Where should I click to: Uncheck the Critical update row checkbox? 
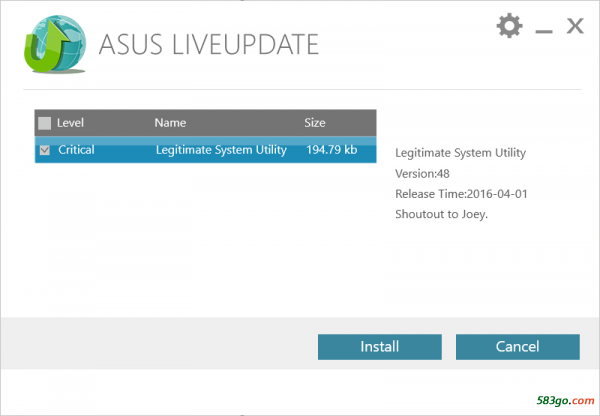click(44, 150)
